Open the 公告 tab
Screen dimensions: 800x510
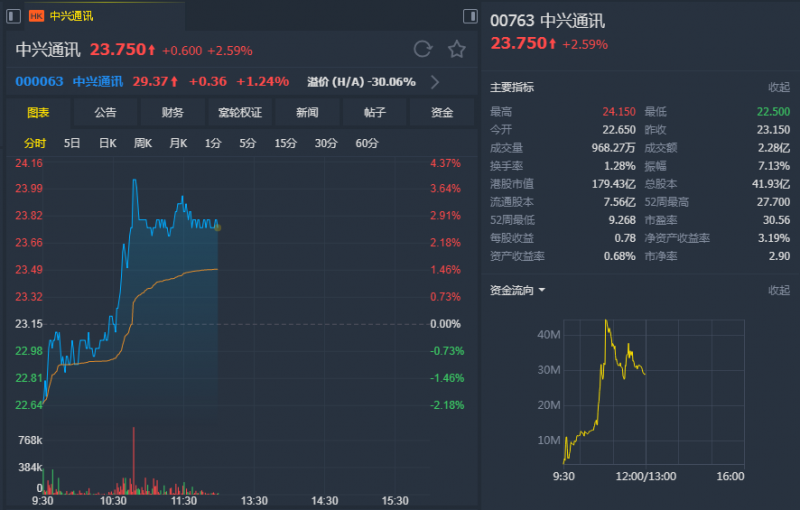click(x=106, y=113)
